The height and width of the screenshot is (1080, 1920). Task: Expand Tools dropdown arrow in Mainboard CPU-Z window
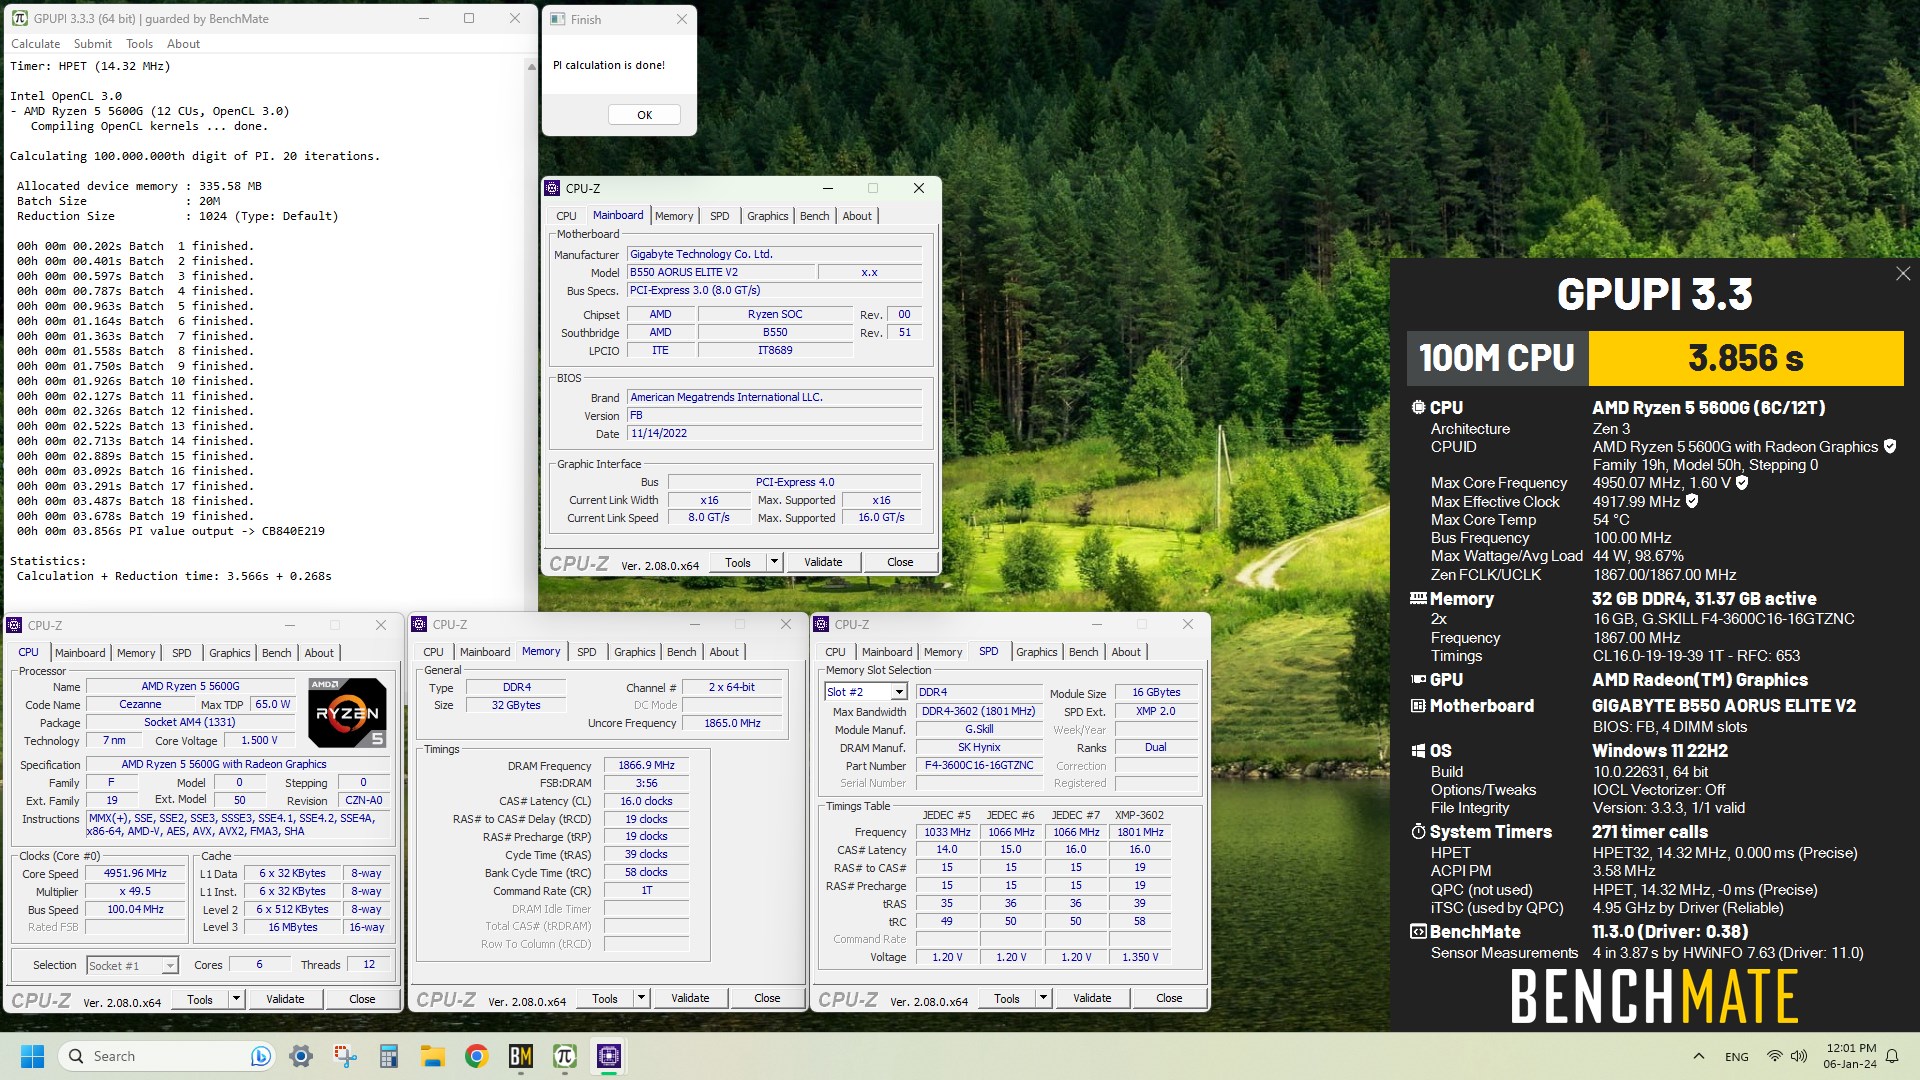click(773, 562)
